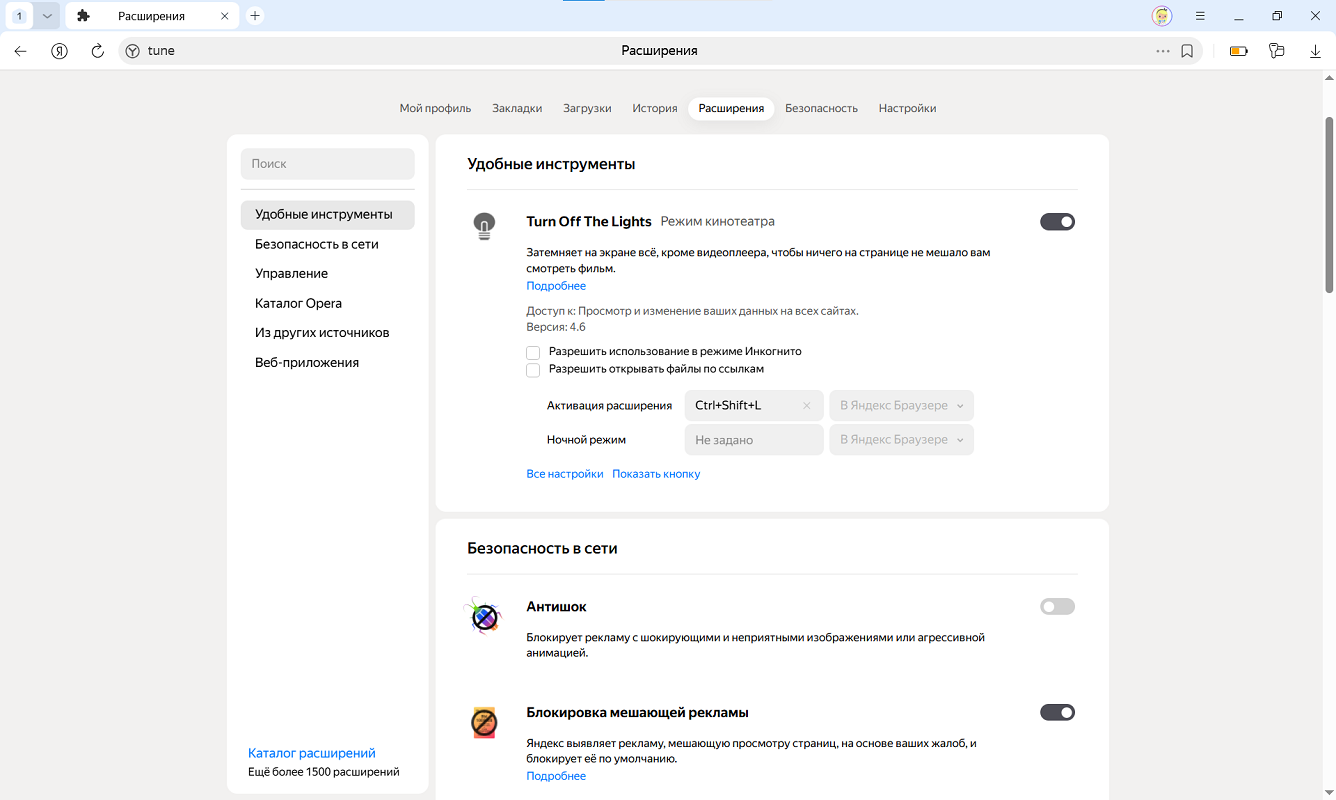Open the scope dropdown for Активация расширения

[901, 406]
